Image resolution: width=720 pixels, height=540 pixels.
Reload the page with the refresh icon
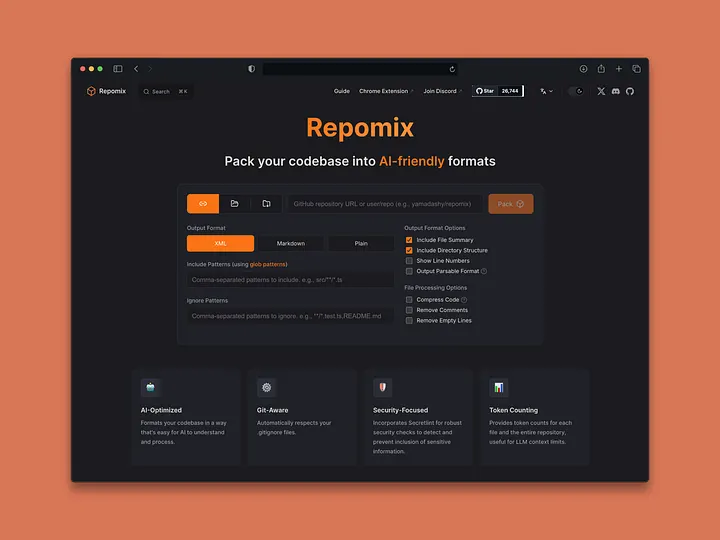[452, 69]
